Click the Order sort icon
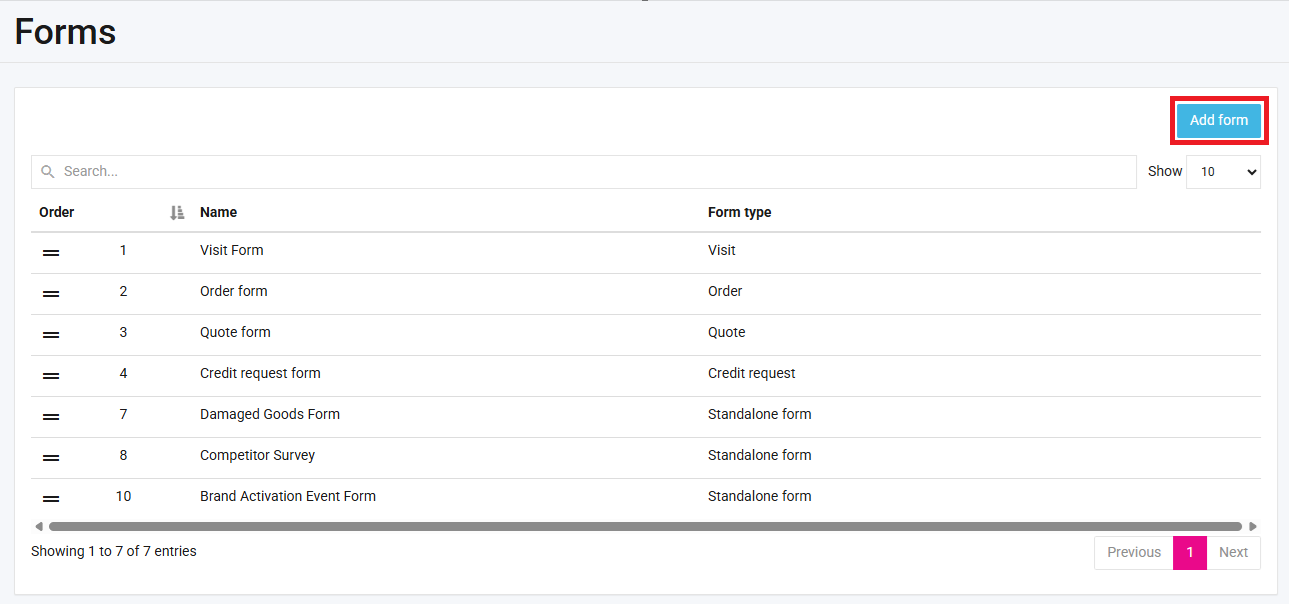The image size is (1289, 604). (x=177, y=213)
